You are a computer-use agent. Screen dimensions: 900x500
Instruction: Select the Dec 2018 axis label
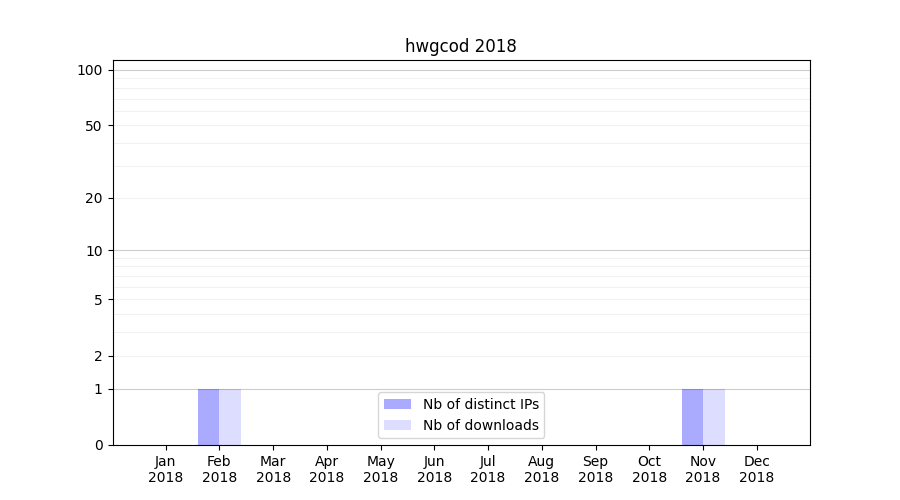coord(756,469)
